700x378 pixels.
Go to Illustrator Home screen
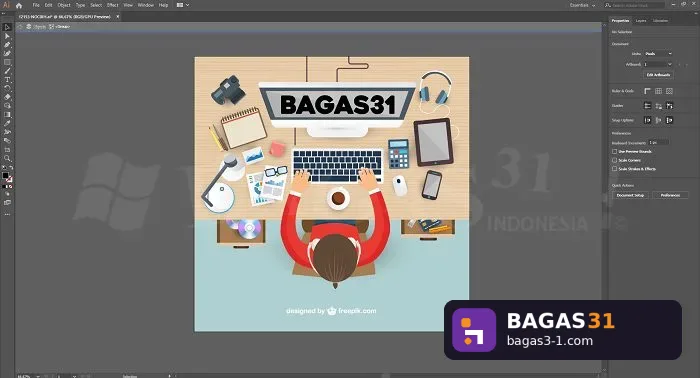[19, 5]
